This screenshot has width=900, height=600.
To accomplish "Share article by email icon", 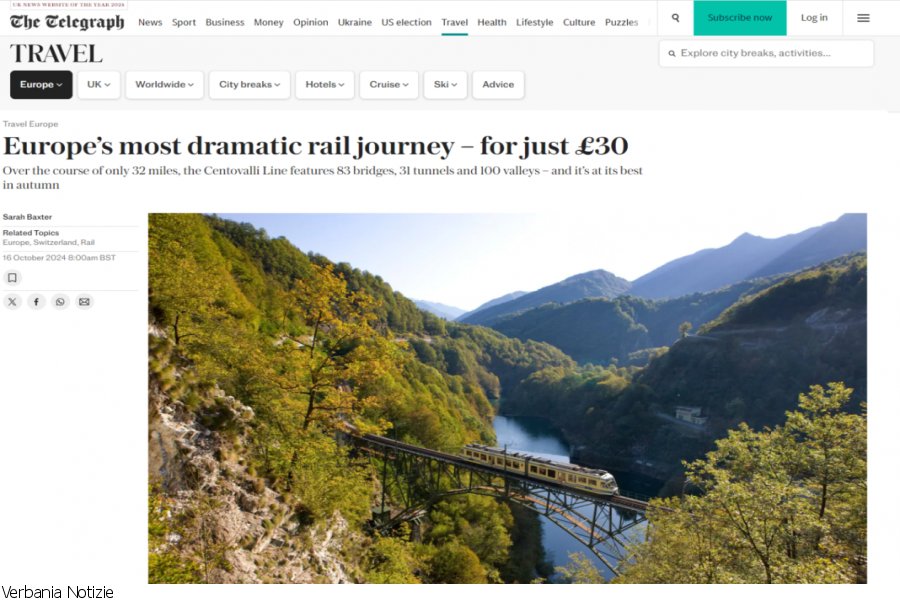I will (84, 301).
